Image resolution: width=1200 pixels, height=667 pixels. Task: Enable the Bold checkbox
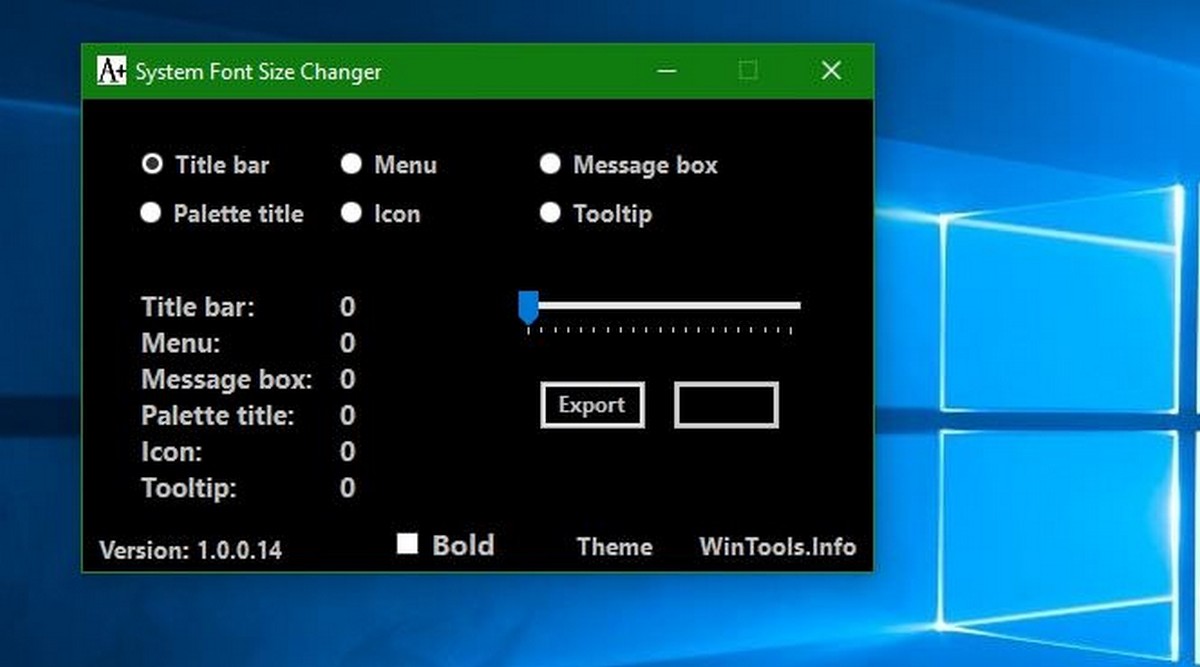click(408, 544)
